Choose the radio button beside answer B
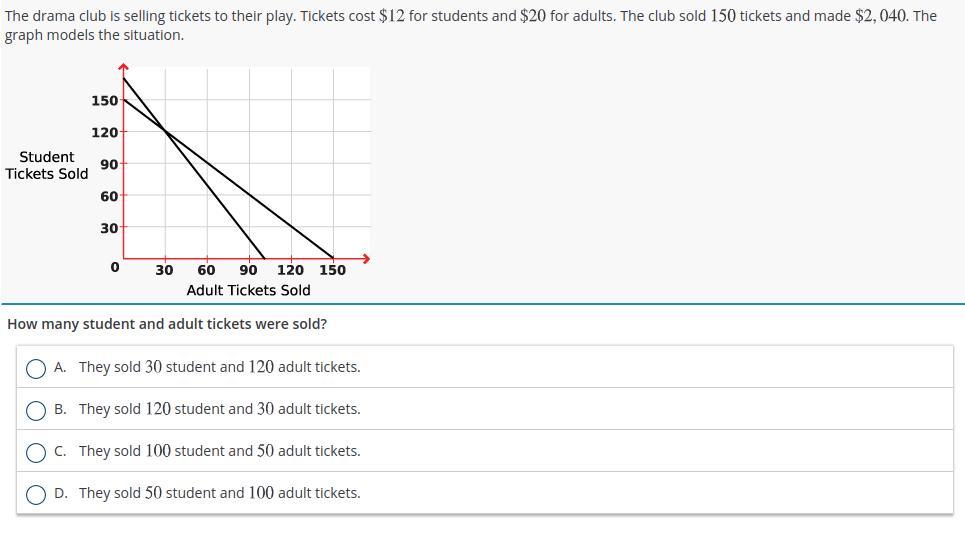965x542 pixels. tap(36, 410)
